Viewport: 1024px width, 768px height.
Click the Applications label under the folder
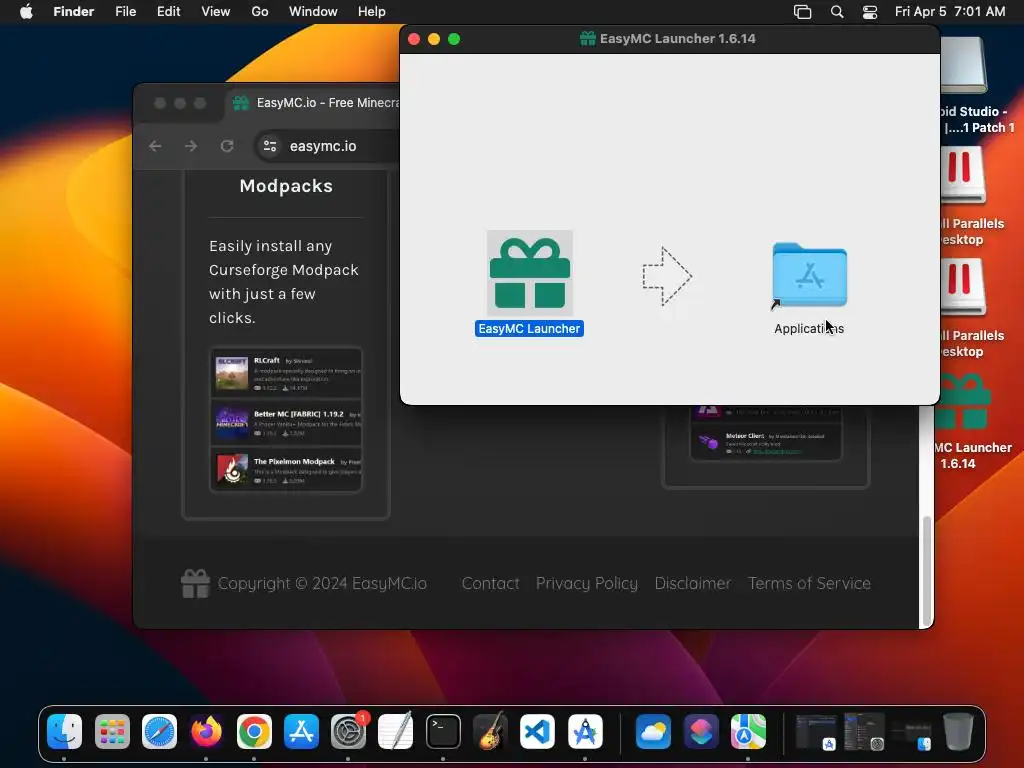click(809, 328)
